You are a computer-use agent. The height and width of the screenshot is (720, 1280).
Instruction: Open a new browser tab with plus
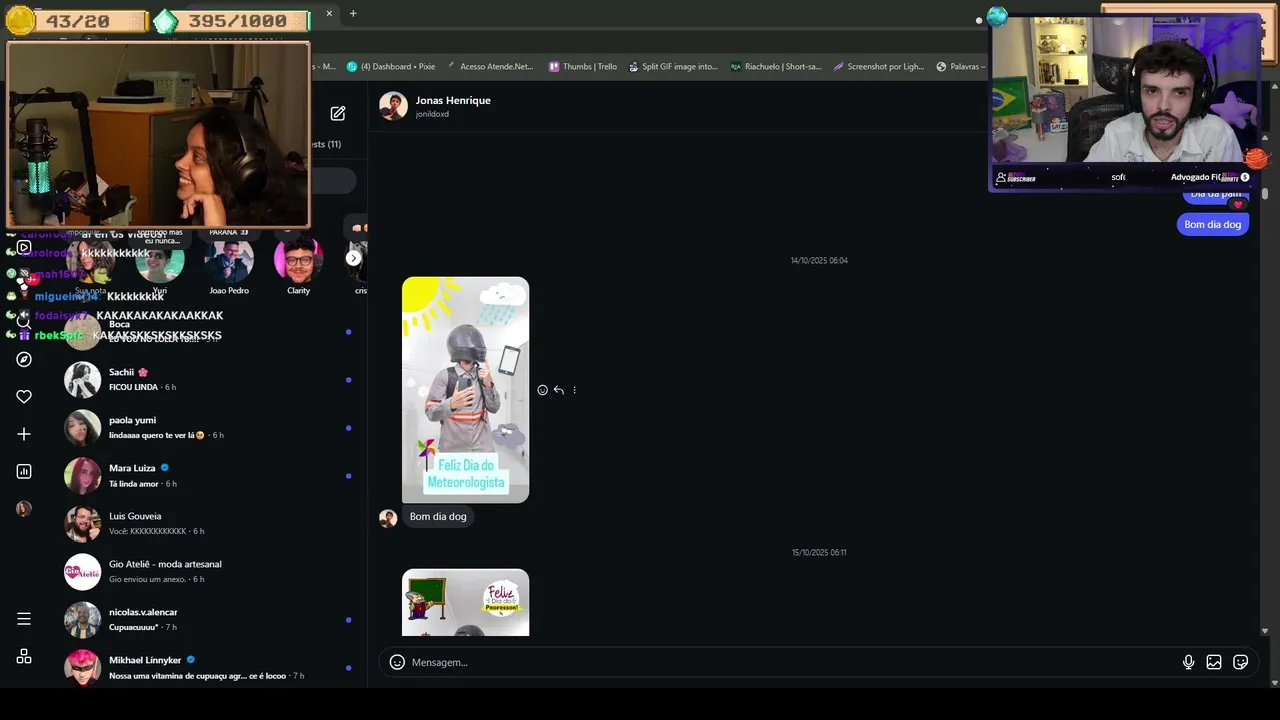point(353,13)
